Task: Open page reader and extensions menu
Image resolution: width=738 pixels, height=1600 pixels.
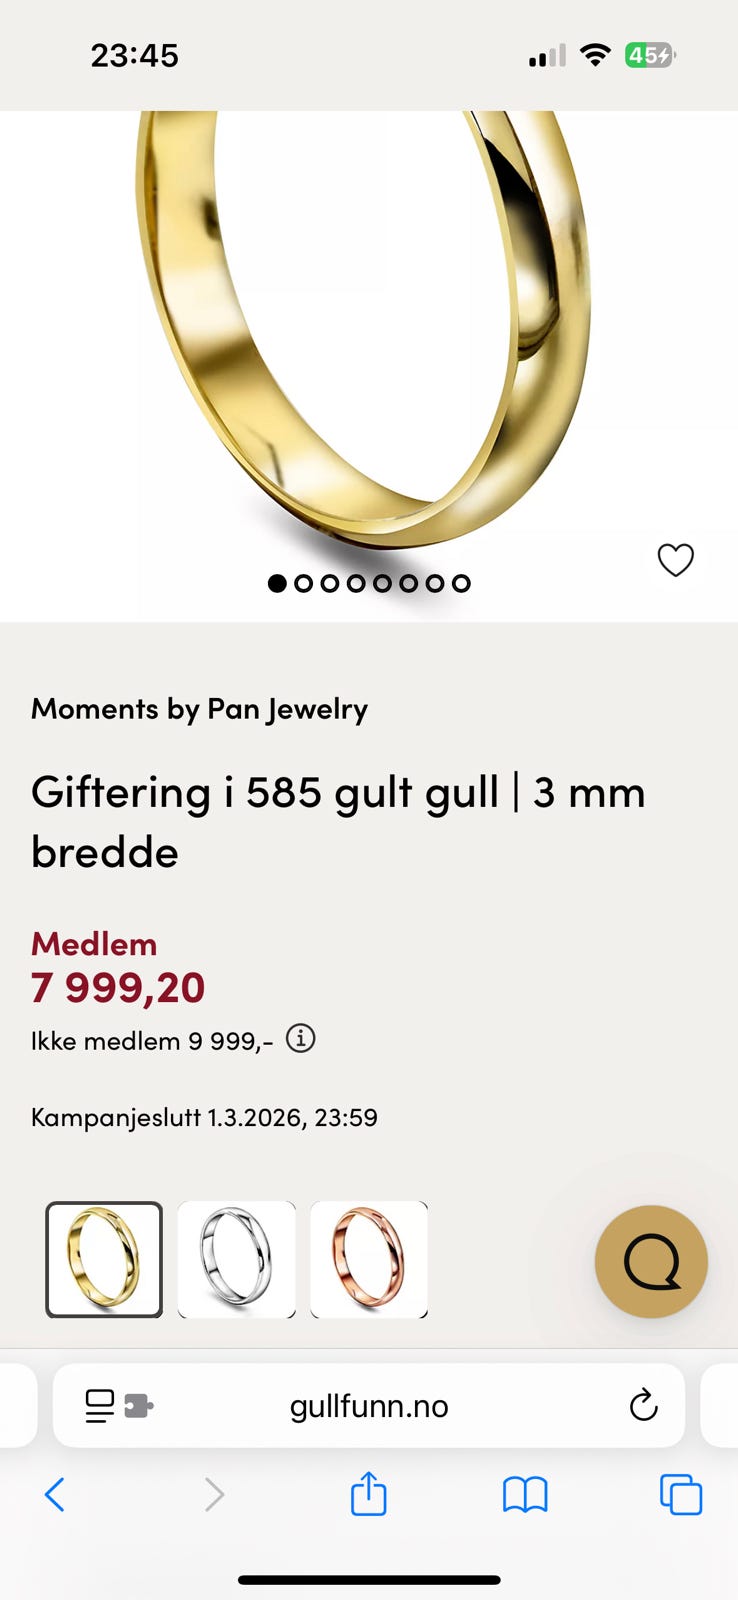Action: 119,1405
